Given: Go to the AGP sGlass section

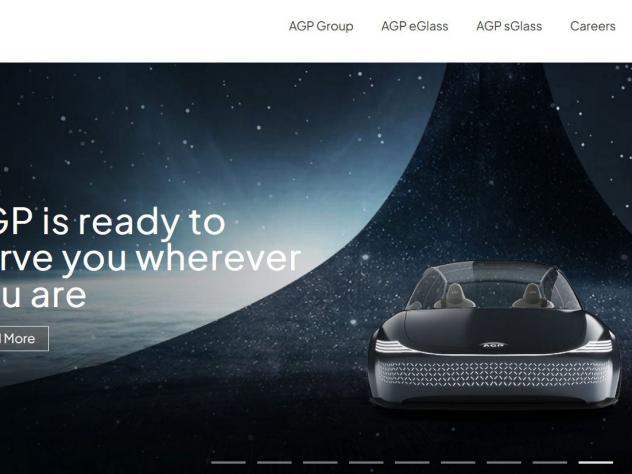Looking at the screenshot, I should (509, 26).
